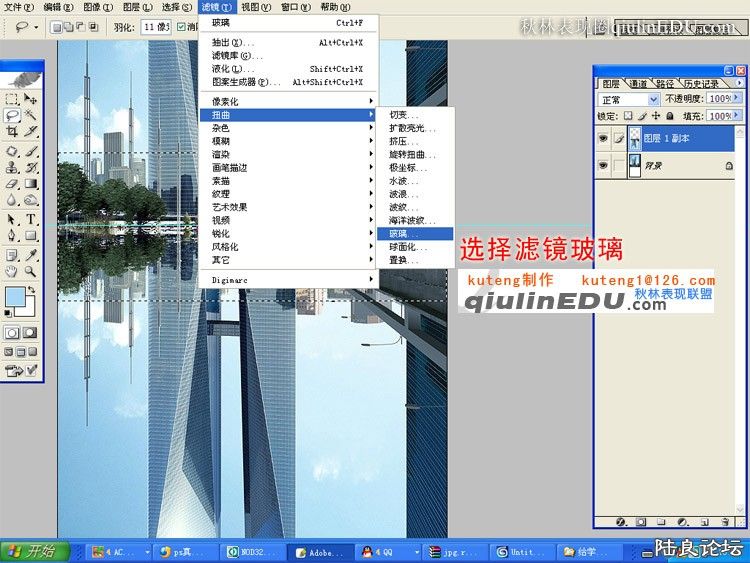Choose 玻璃... in the distort submenu
The height and width of the screenshot is (563, 750).
pos(405,233)
